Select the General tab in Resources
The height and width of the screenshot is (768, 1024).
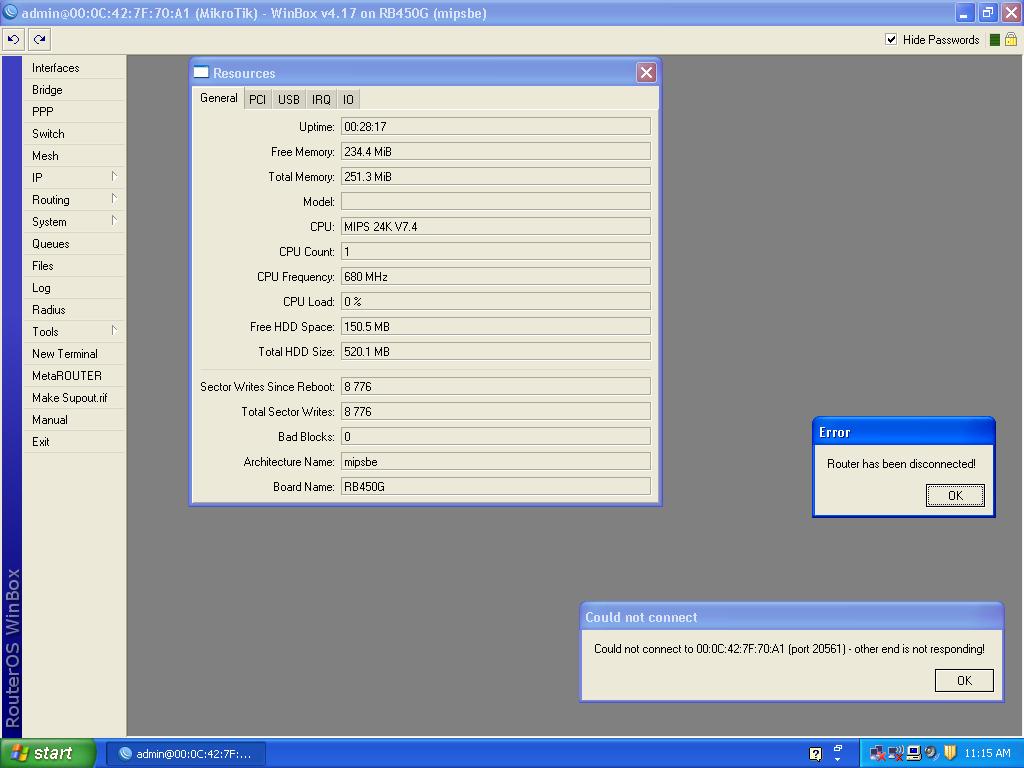click(219, 98)
